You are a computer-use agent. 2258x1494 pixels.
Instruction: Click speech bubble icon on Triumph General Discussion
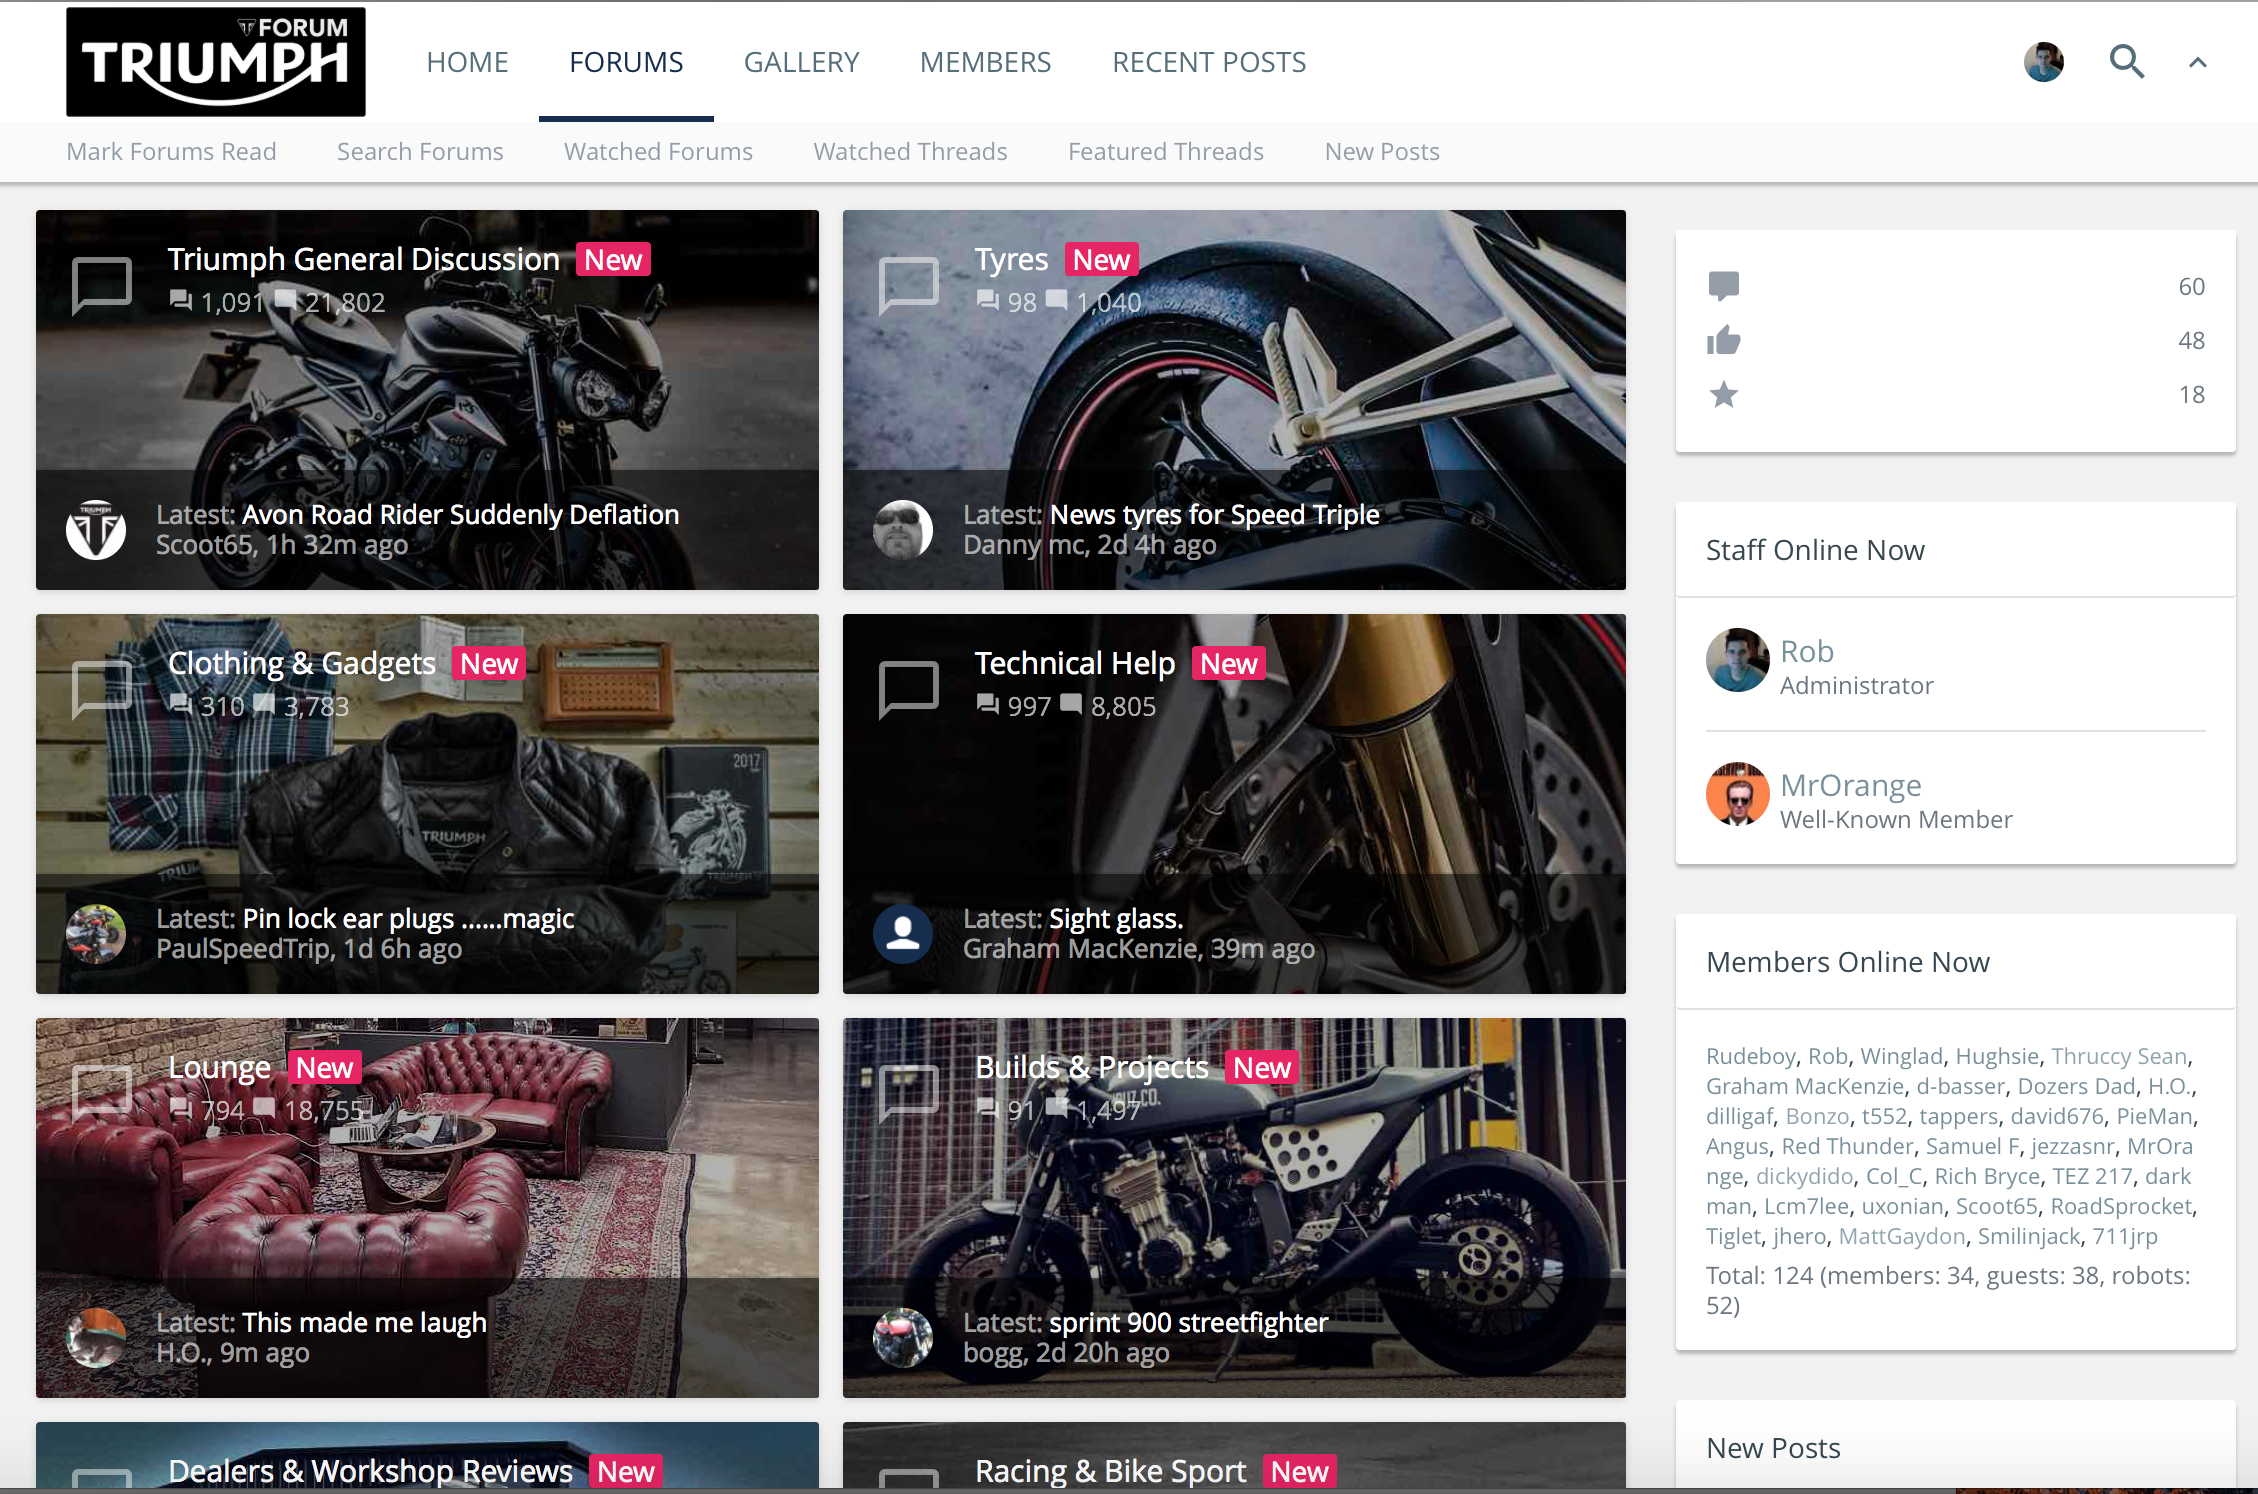coord(102,285)
